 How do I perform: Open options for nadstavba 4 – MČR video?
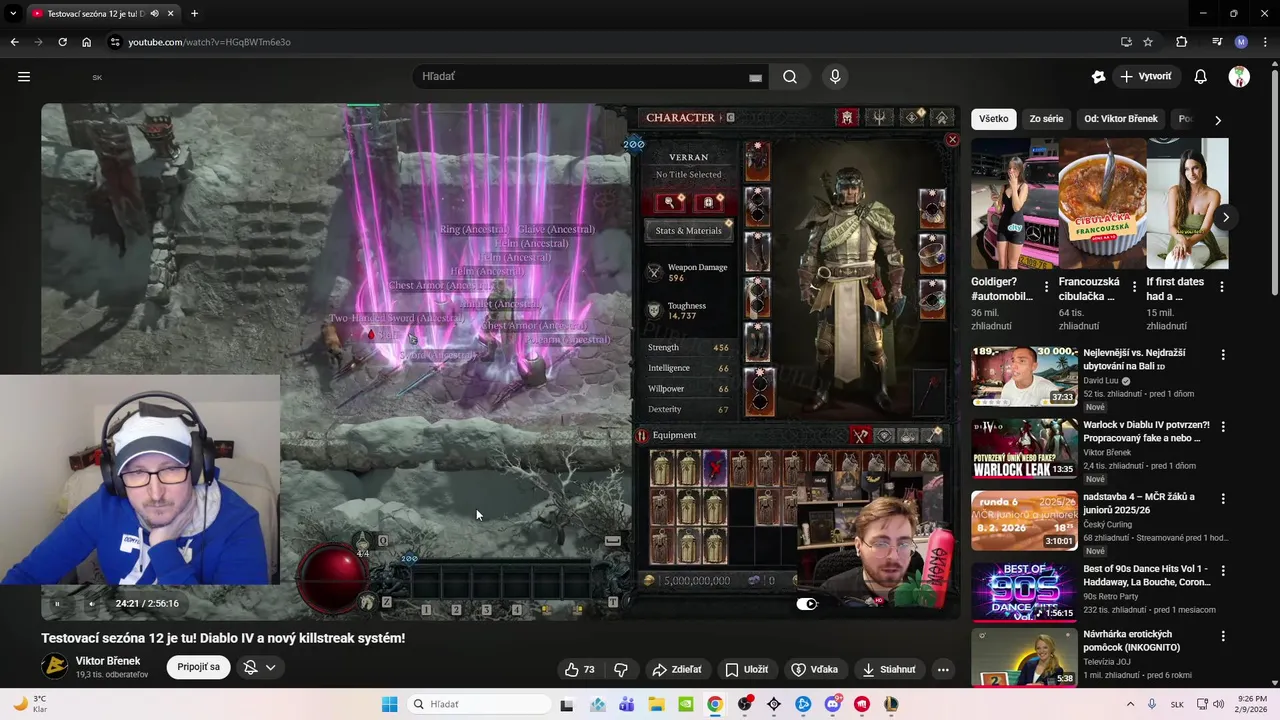click(1222, 499)
